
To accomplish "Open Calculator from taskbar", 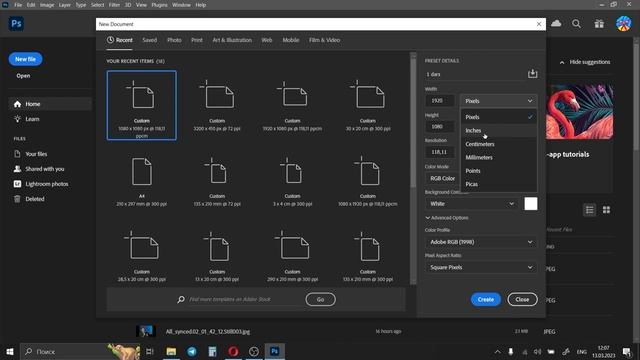I will coord(212,351).
